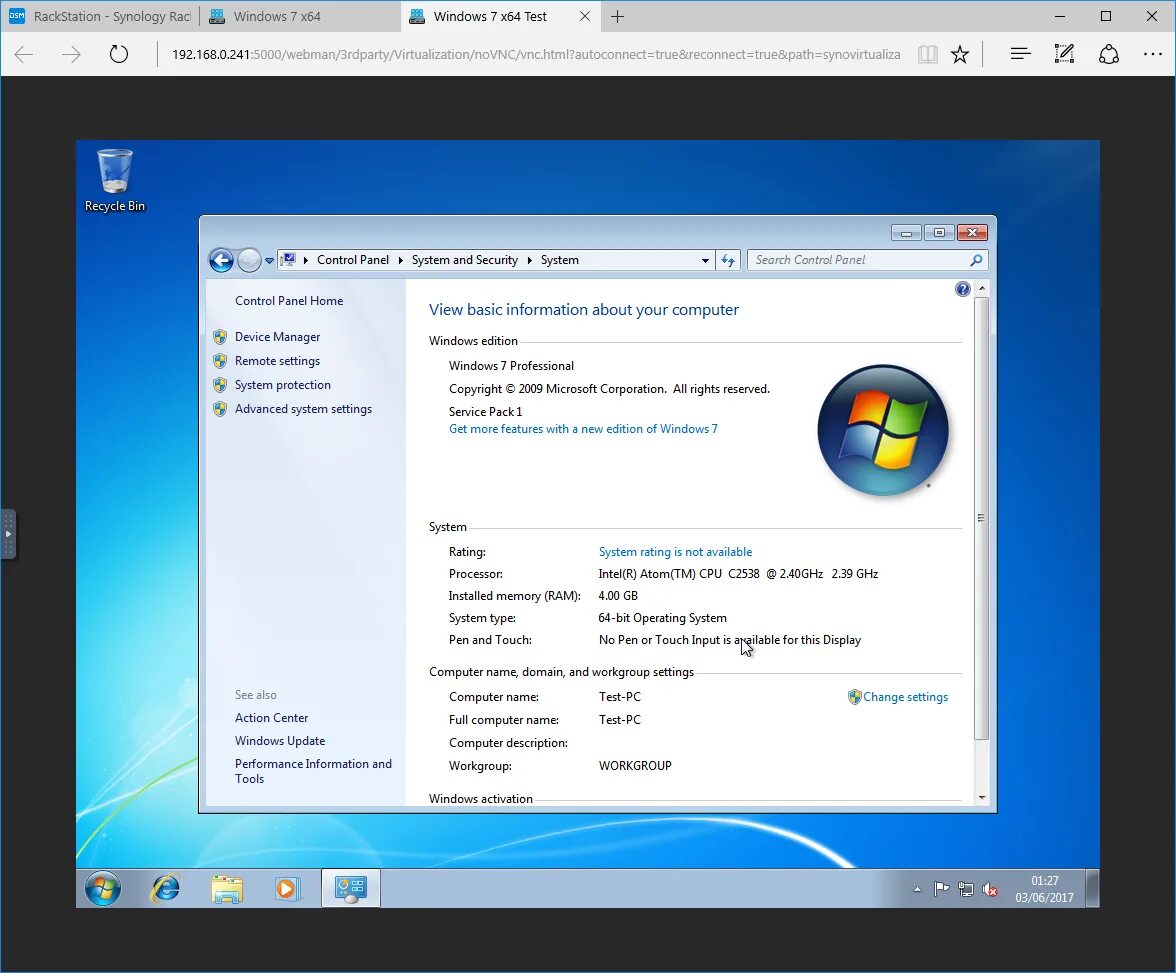Open Windows Explorer folder icon in taskbar
The width and height of the screenshot is (1176, 973).
coord(226,889)
